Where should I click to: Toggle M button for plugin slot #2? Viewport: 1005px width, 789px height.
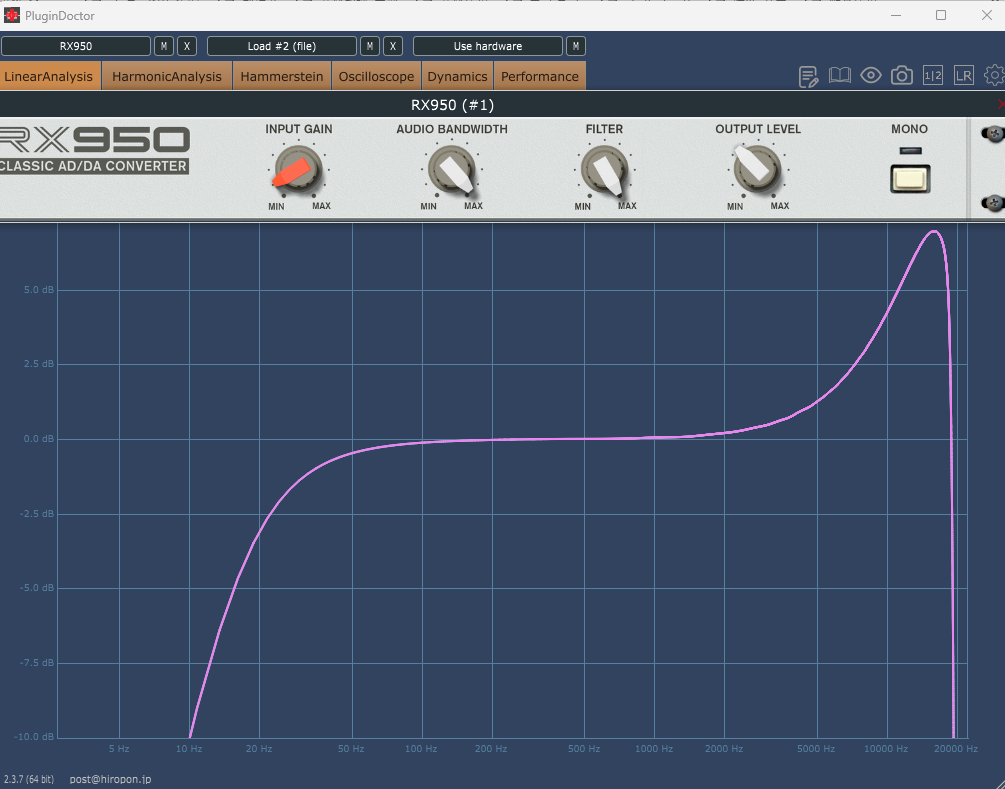coord(370,46)
